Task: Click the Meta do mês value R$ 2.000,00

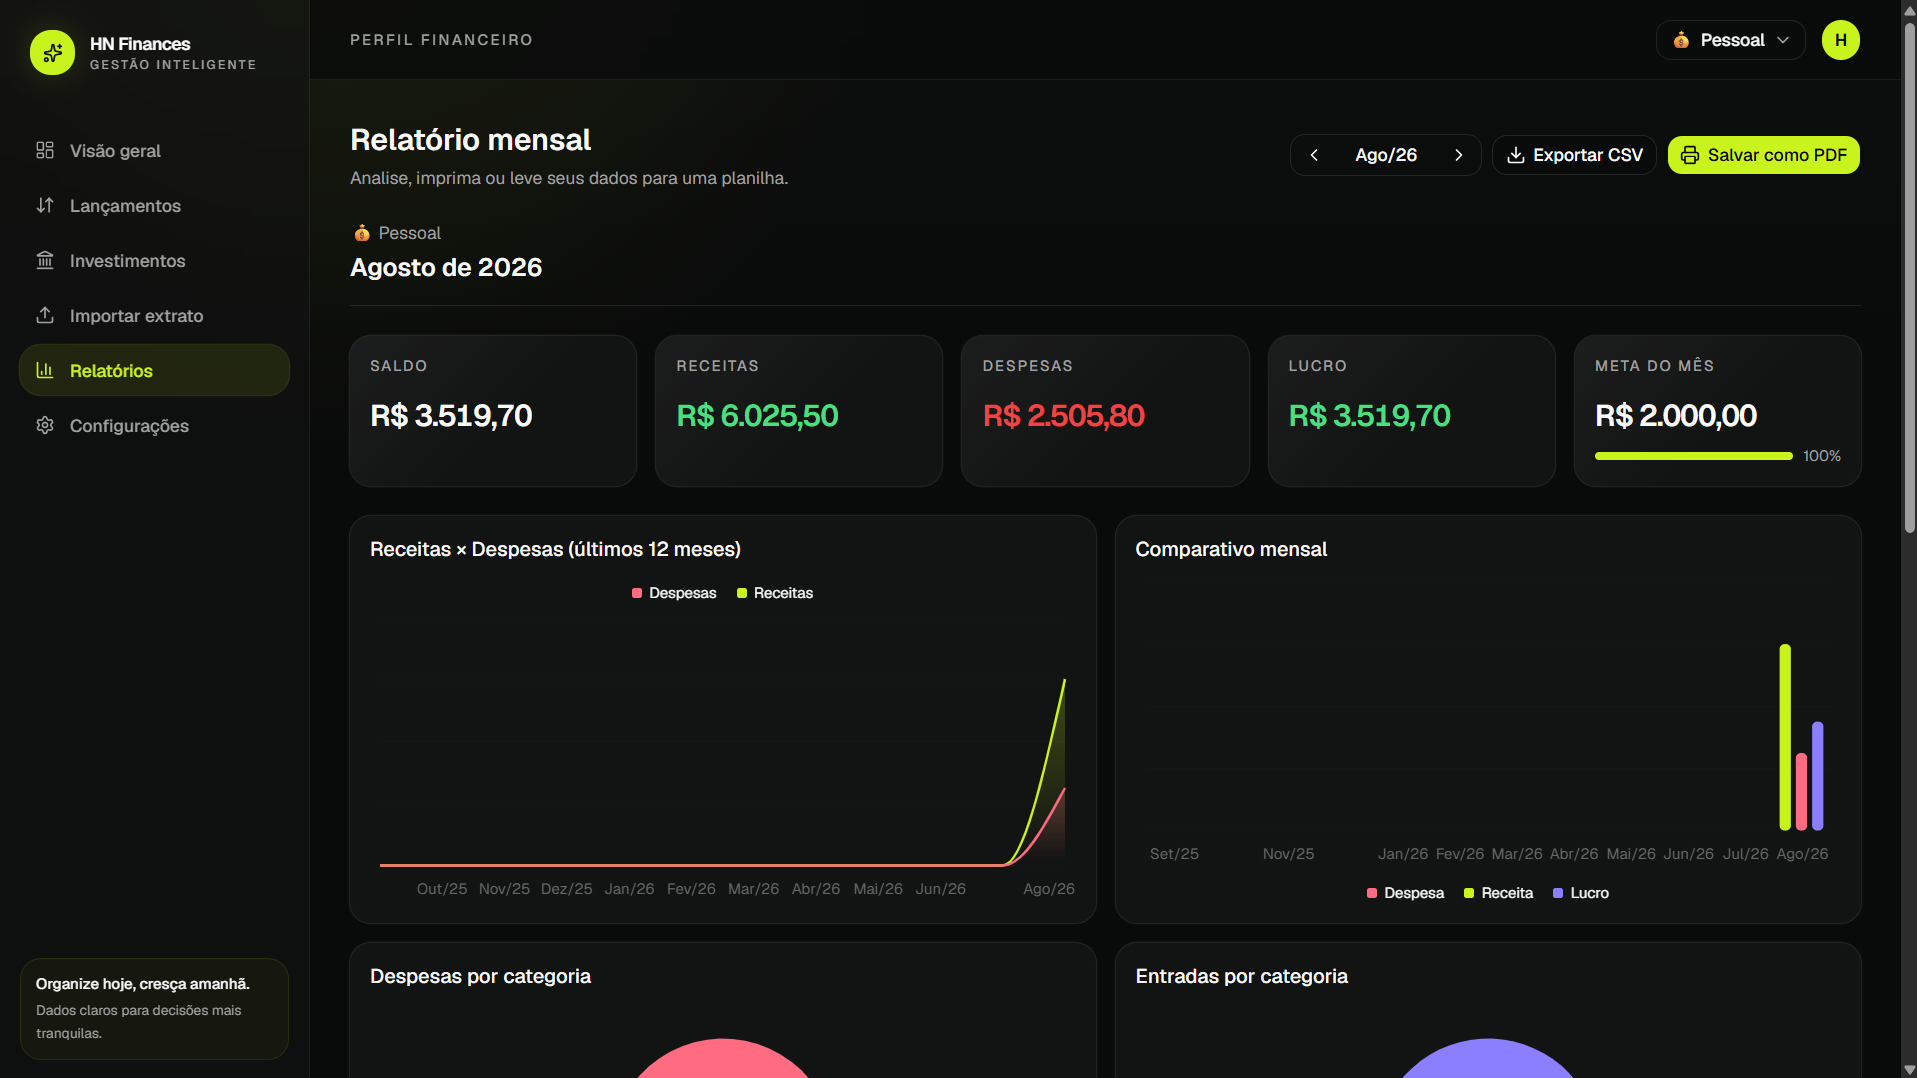Action: (x=1675, y=415)
